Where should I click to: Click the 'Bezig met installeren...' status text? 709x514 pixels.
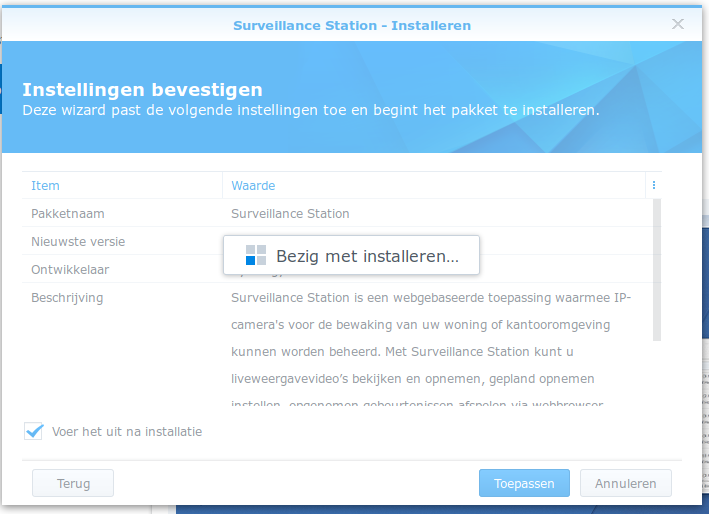368,256
